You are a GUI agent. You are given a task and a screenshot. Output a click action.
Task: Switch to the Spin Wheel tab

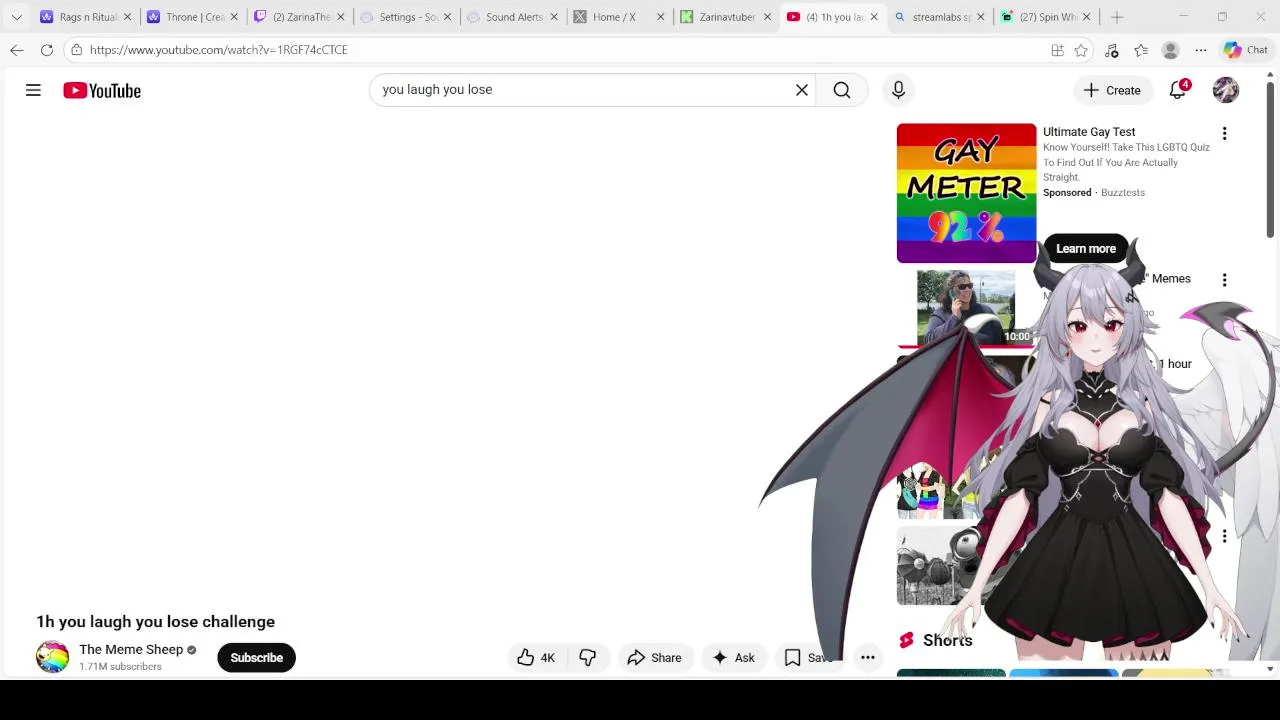[1046, 17]
